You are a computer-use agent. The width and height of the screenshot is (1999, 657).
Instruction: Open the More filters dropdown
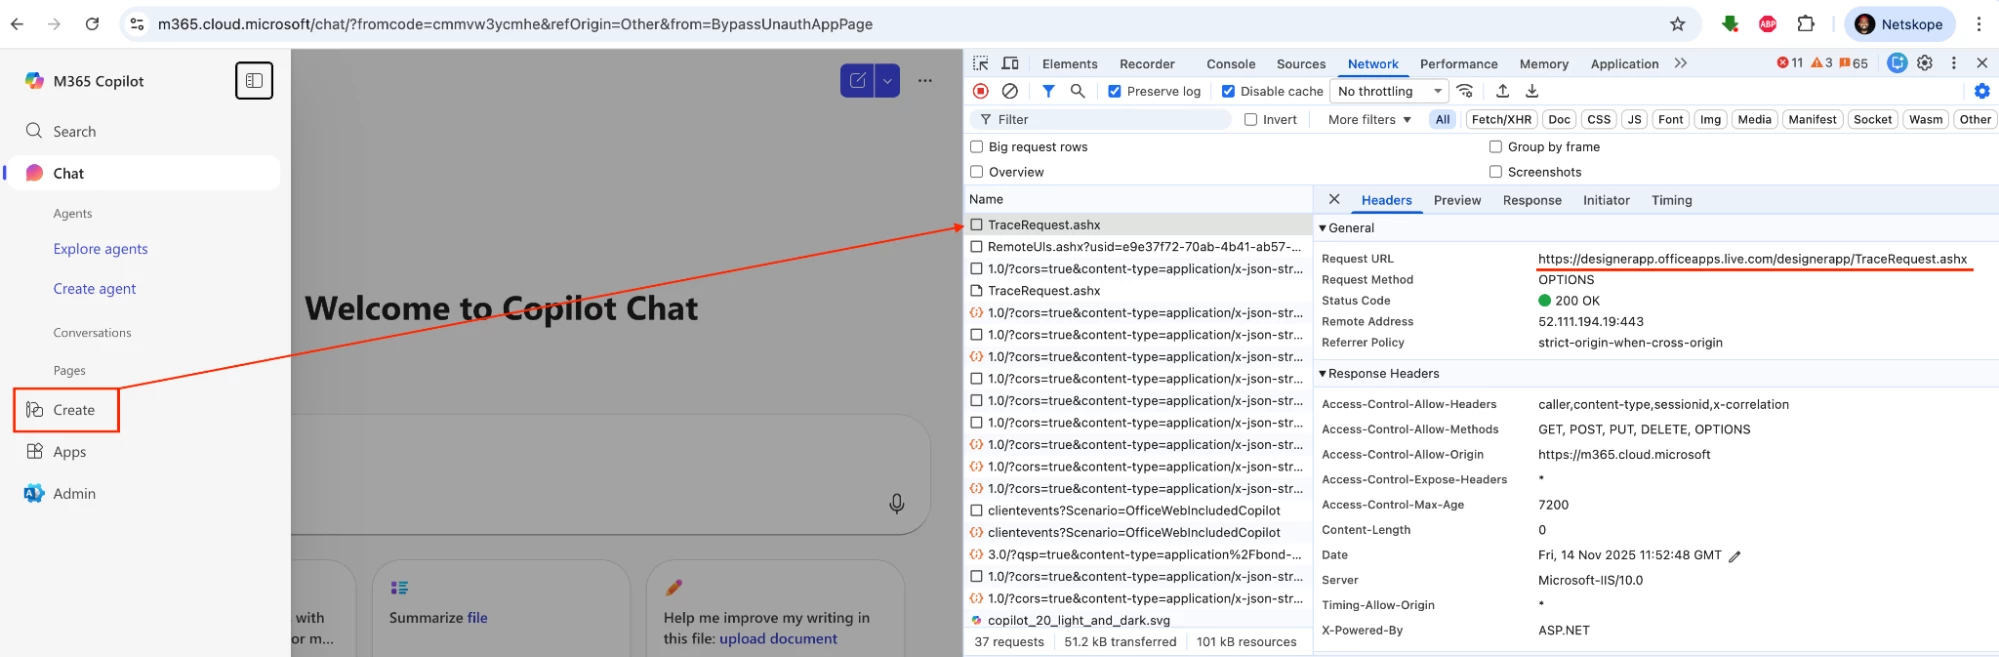point(1369,119)
